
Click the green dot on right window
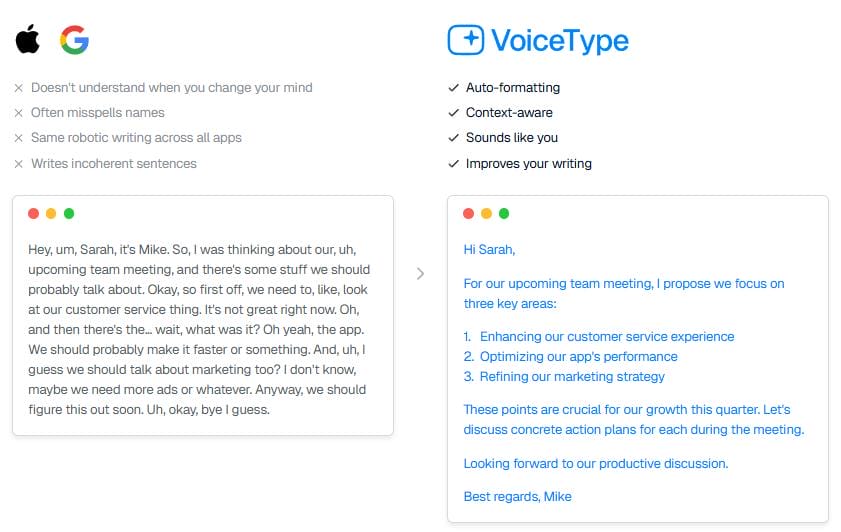[x=504, y=213]
